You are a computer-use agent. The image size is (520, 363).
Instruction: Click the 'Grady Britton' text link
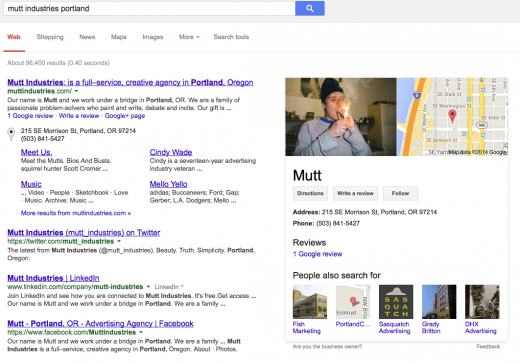[x=431, y=327]
